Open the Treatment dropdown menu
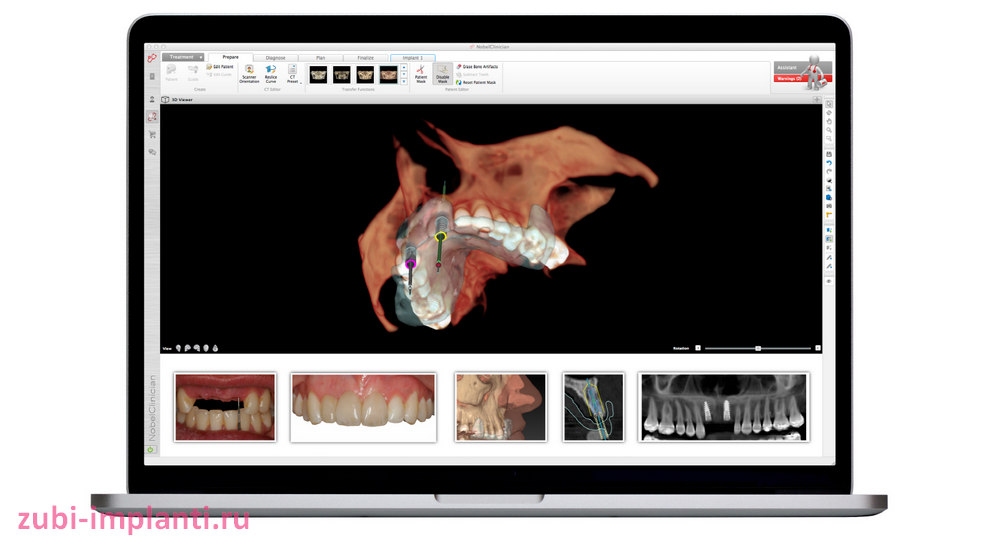 click(184, 57)
